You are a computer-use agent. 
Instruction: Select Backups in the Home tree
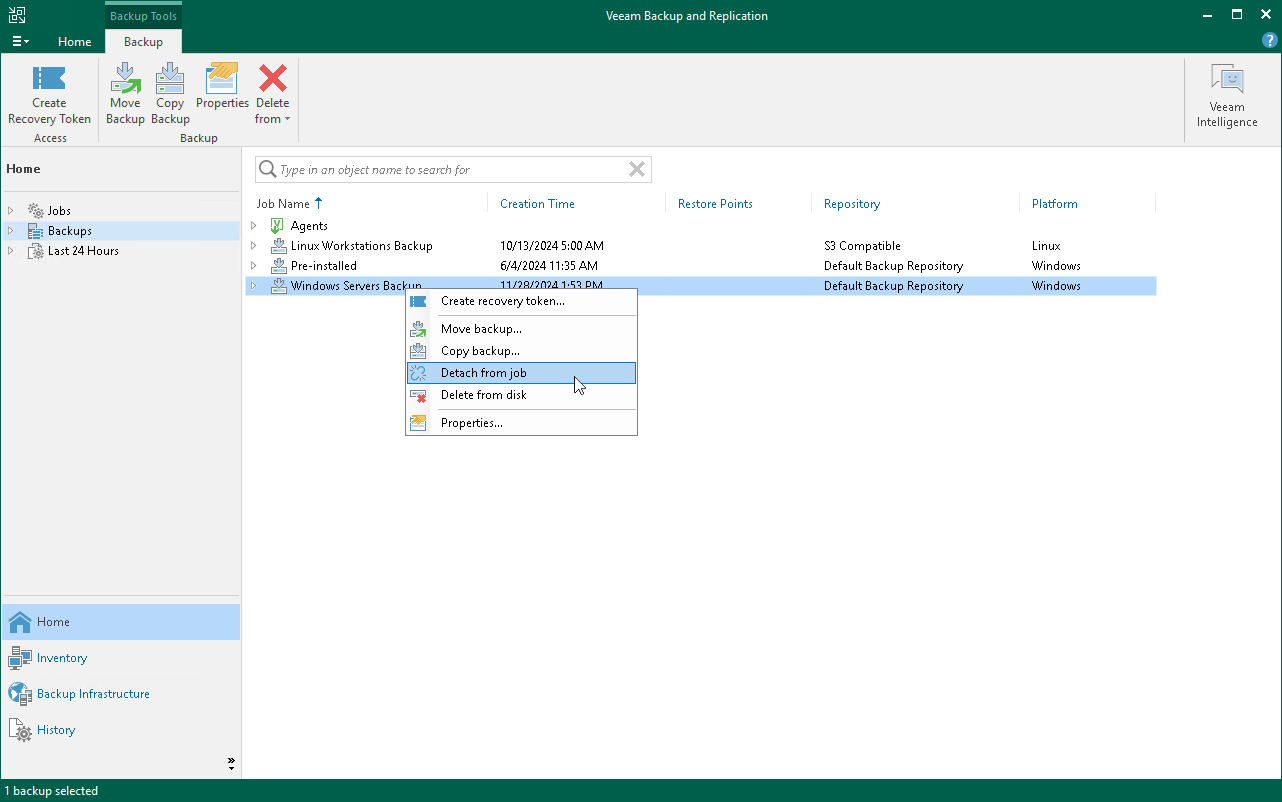pos(70,231)
